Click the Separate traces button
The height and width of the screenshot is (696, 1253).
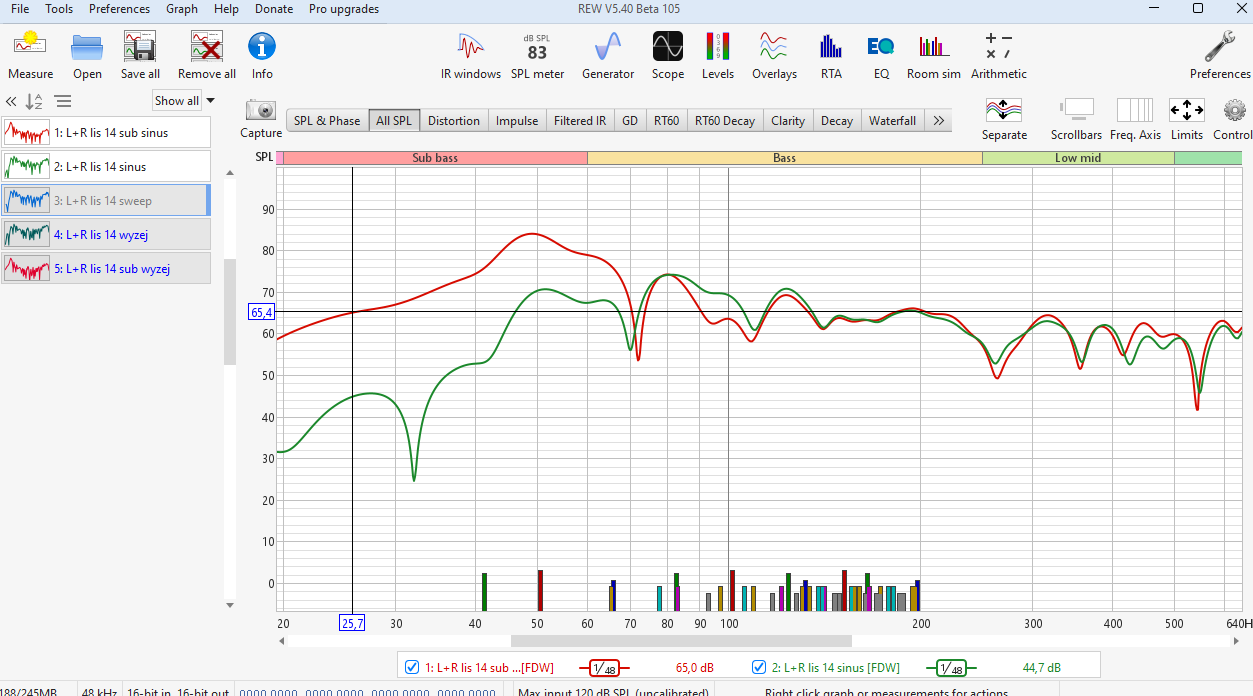pyautogui.click(x=1004, y=118)
